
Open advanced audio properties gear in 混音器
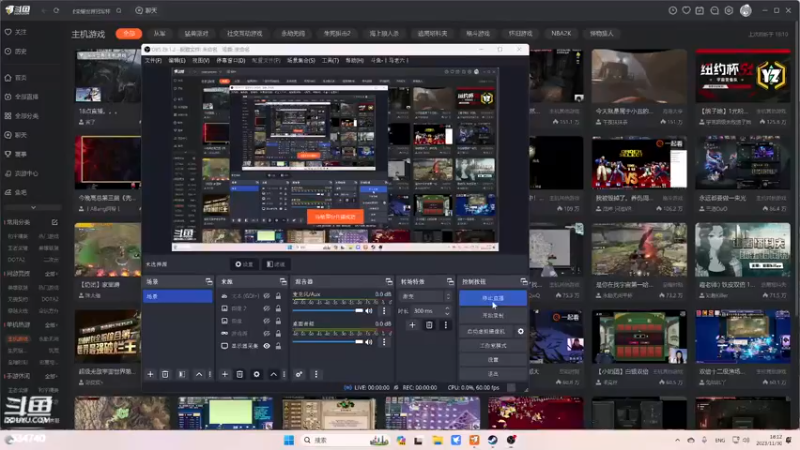(x=299, y=374)
